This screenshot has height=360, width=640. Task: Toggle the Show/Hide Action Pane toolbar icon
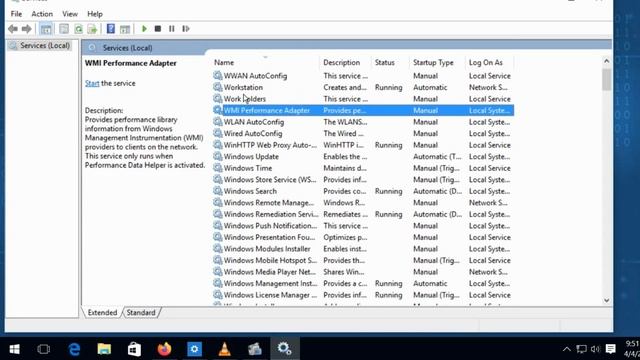(x=125, y=29)
